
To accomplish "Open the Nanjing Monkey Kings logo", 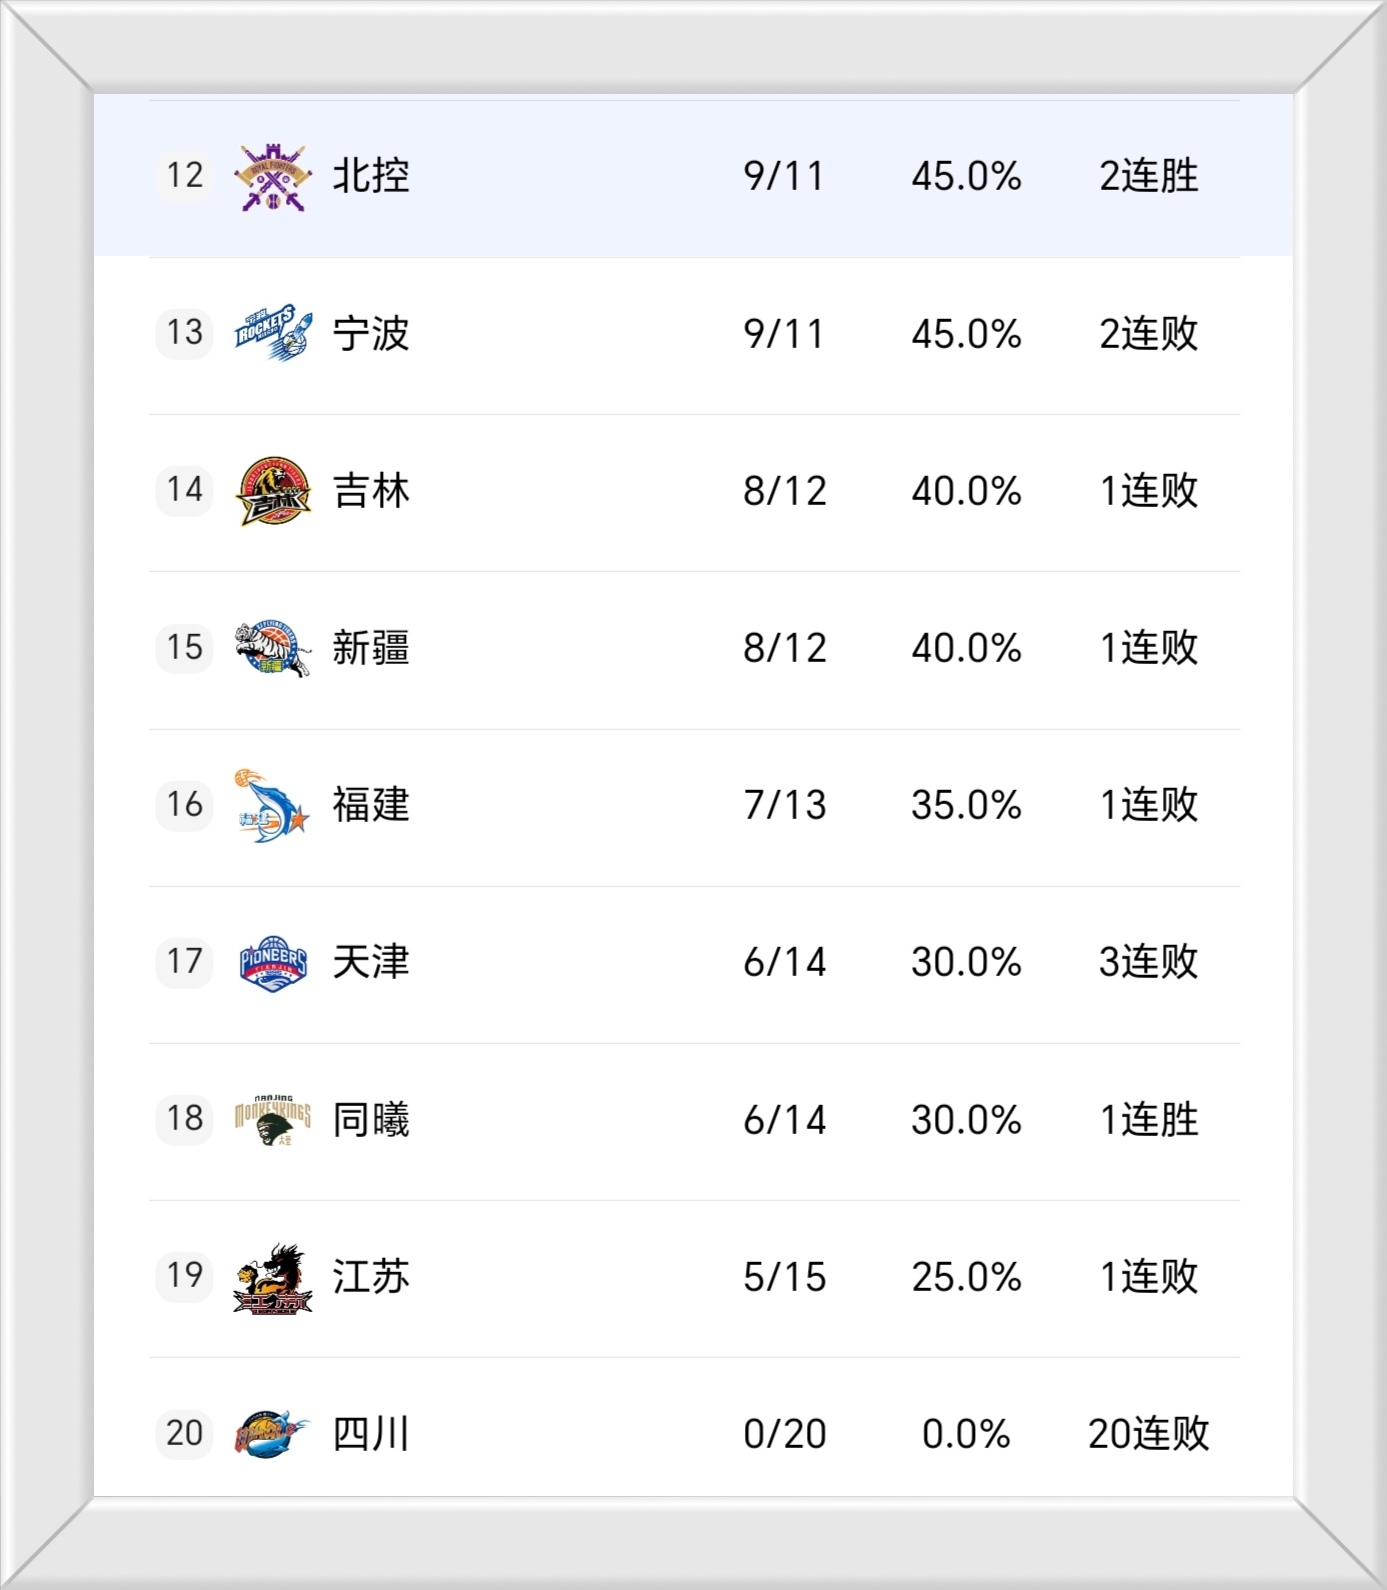I will pos(273,1119).
